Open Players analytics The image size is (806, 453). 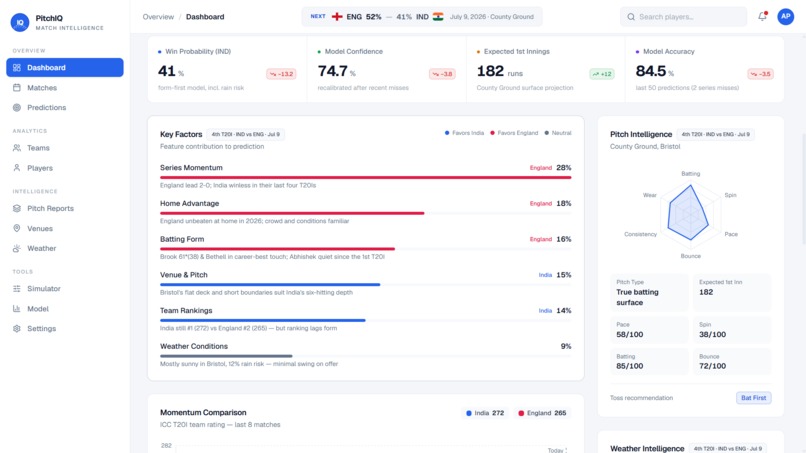(x=65, y=168)
